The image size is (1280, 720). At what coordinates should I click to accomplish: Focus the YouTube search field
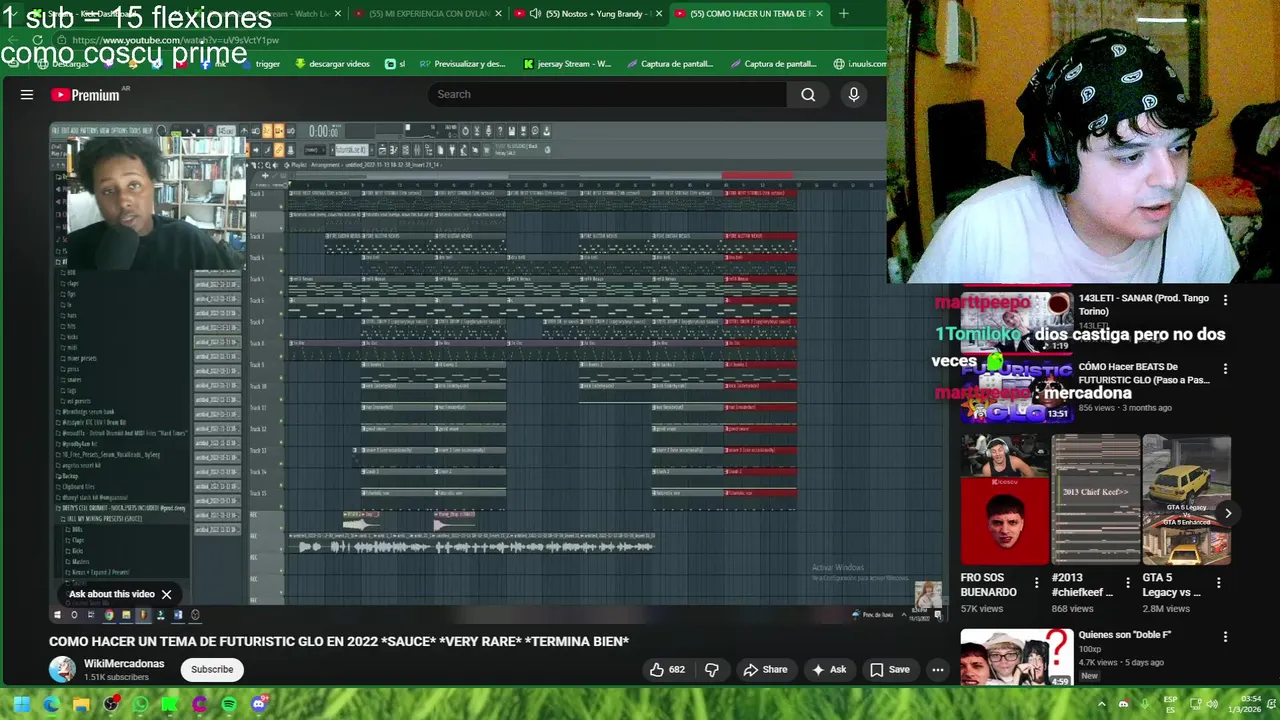click(x=607, y=95)
